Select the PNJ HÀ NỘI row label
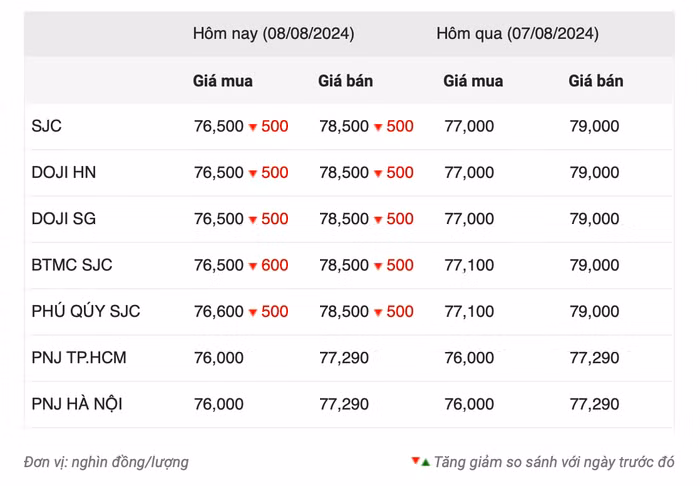The image size is (700, 486). (x=77, y=404)
